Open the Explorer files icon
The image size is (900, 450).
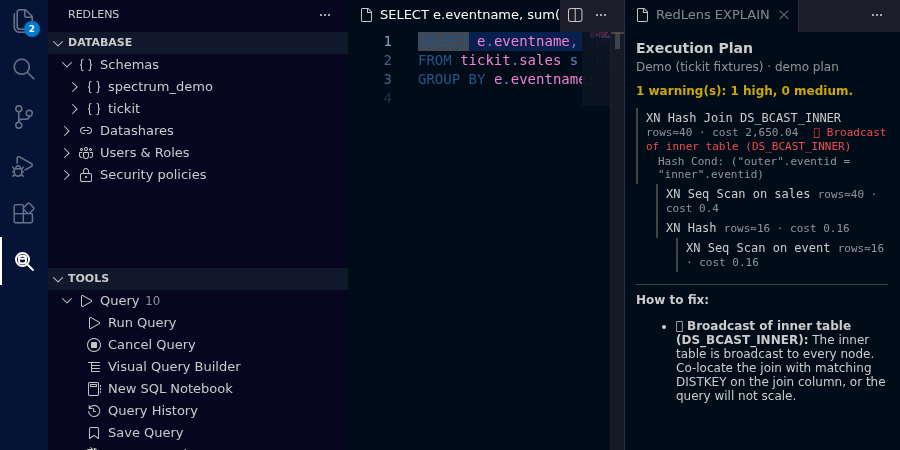24,21
